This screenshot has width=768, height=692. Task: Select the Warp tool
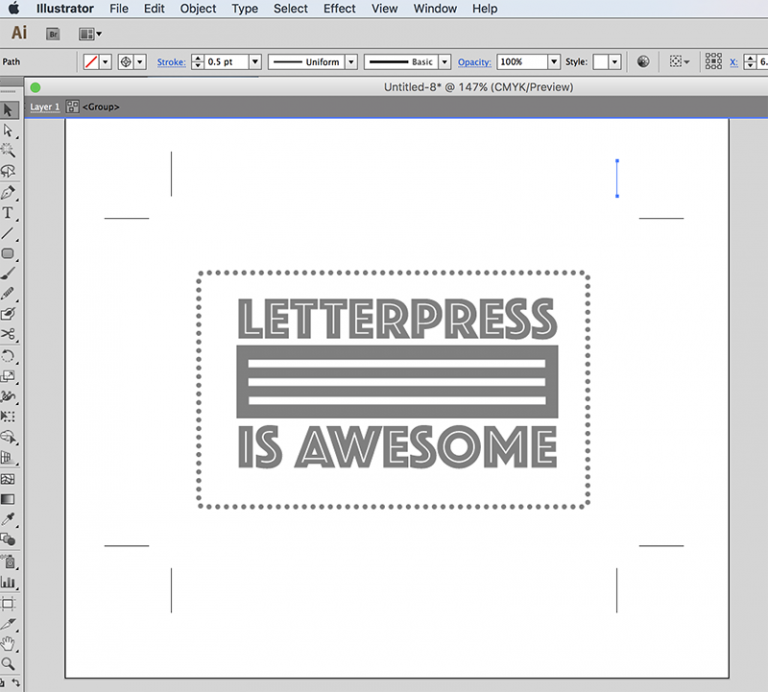(x=8, y=396)
